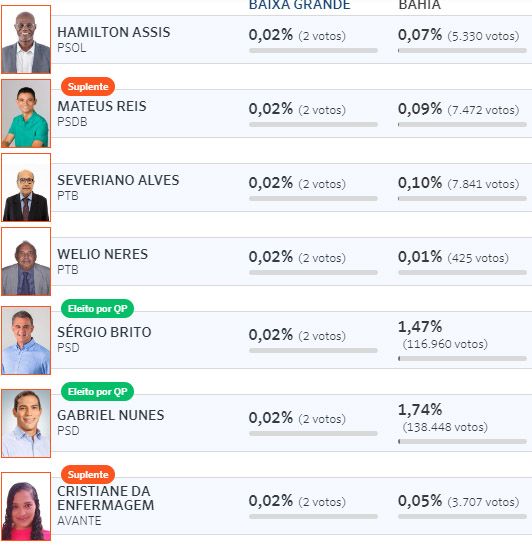Screen dimensions: 532x545
Task: Click the Suplente badge above Mateus Reis
Action: [x=88, y=87]
